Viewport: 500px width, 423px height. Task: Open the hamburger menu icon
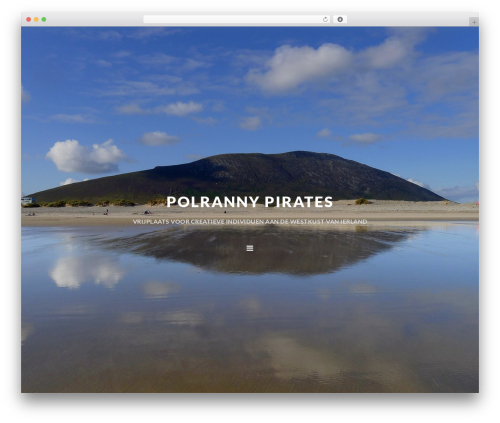[x=250, y=248]
